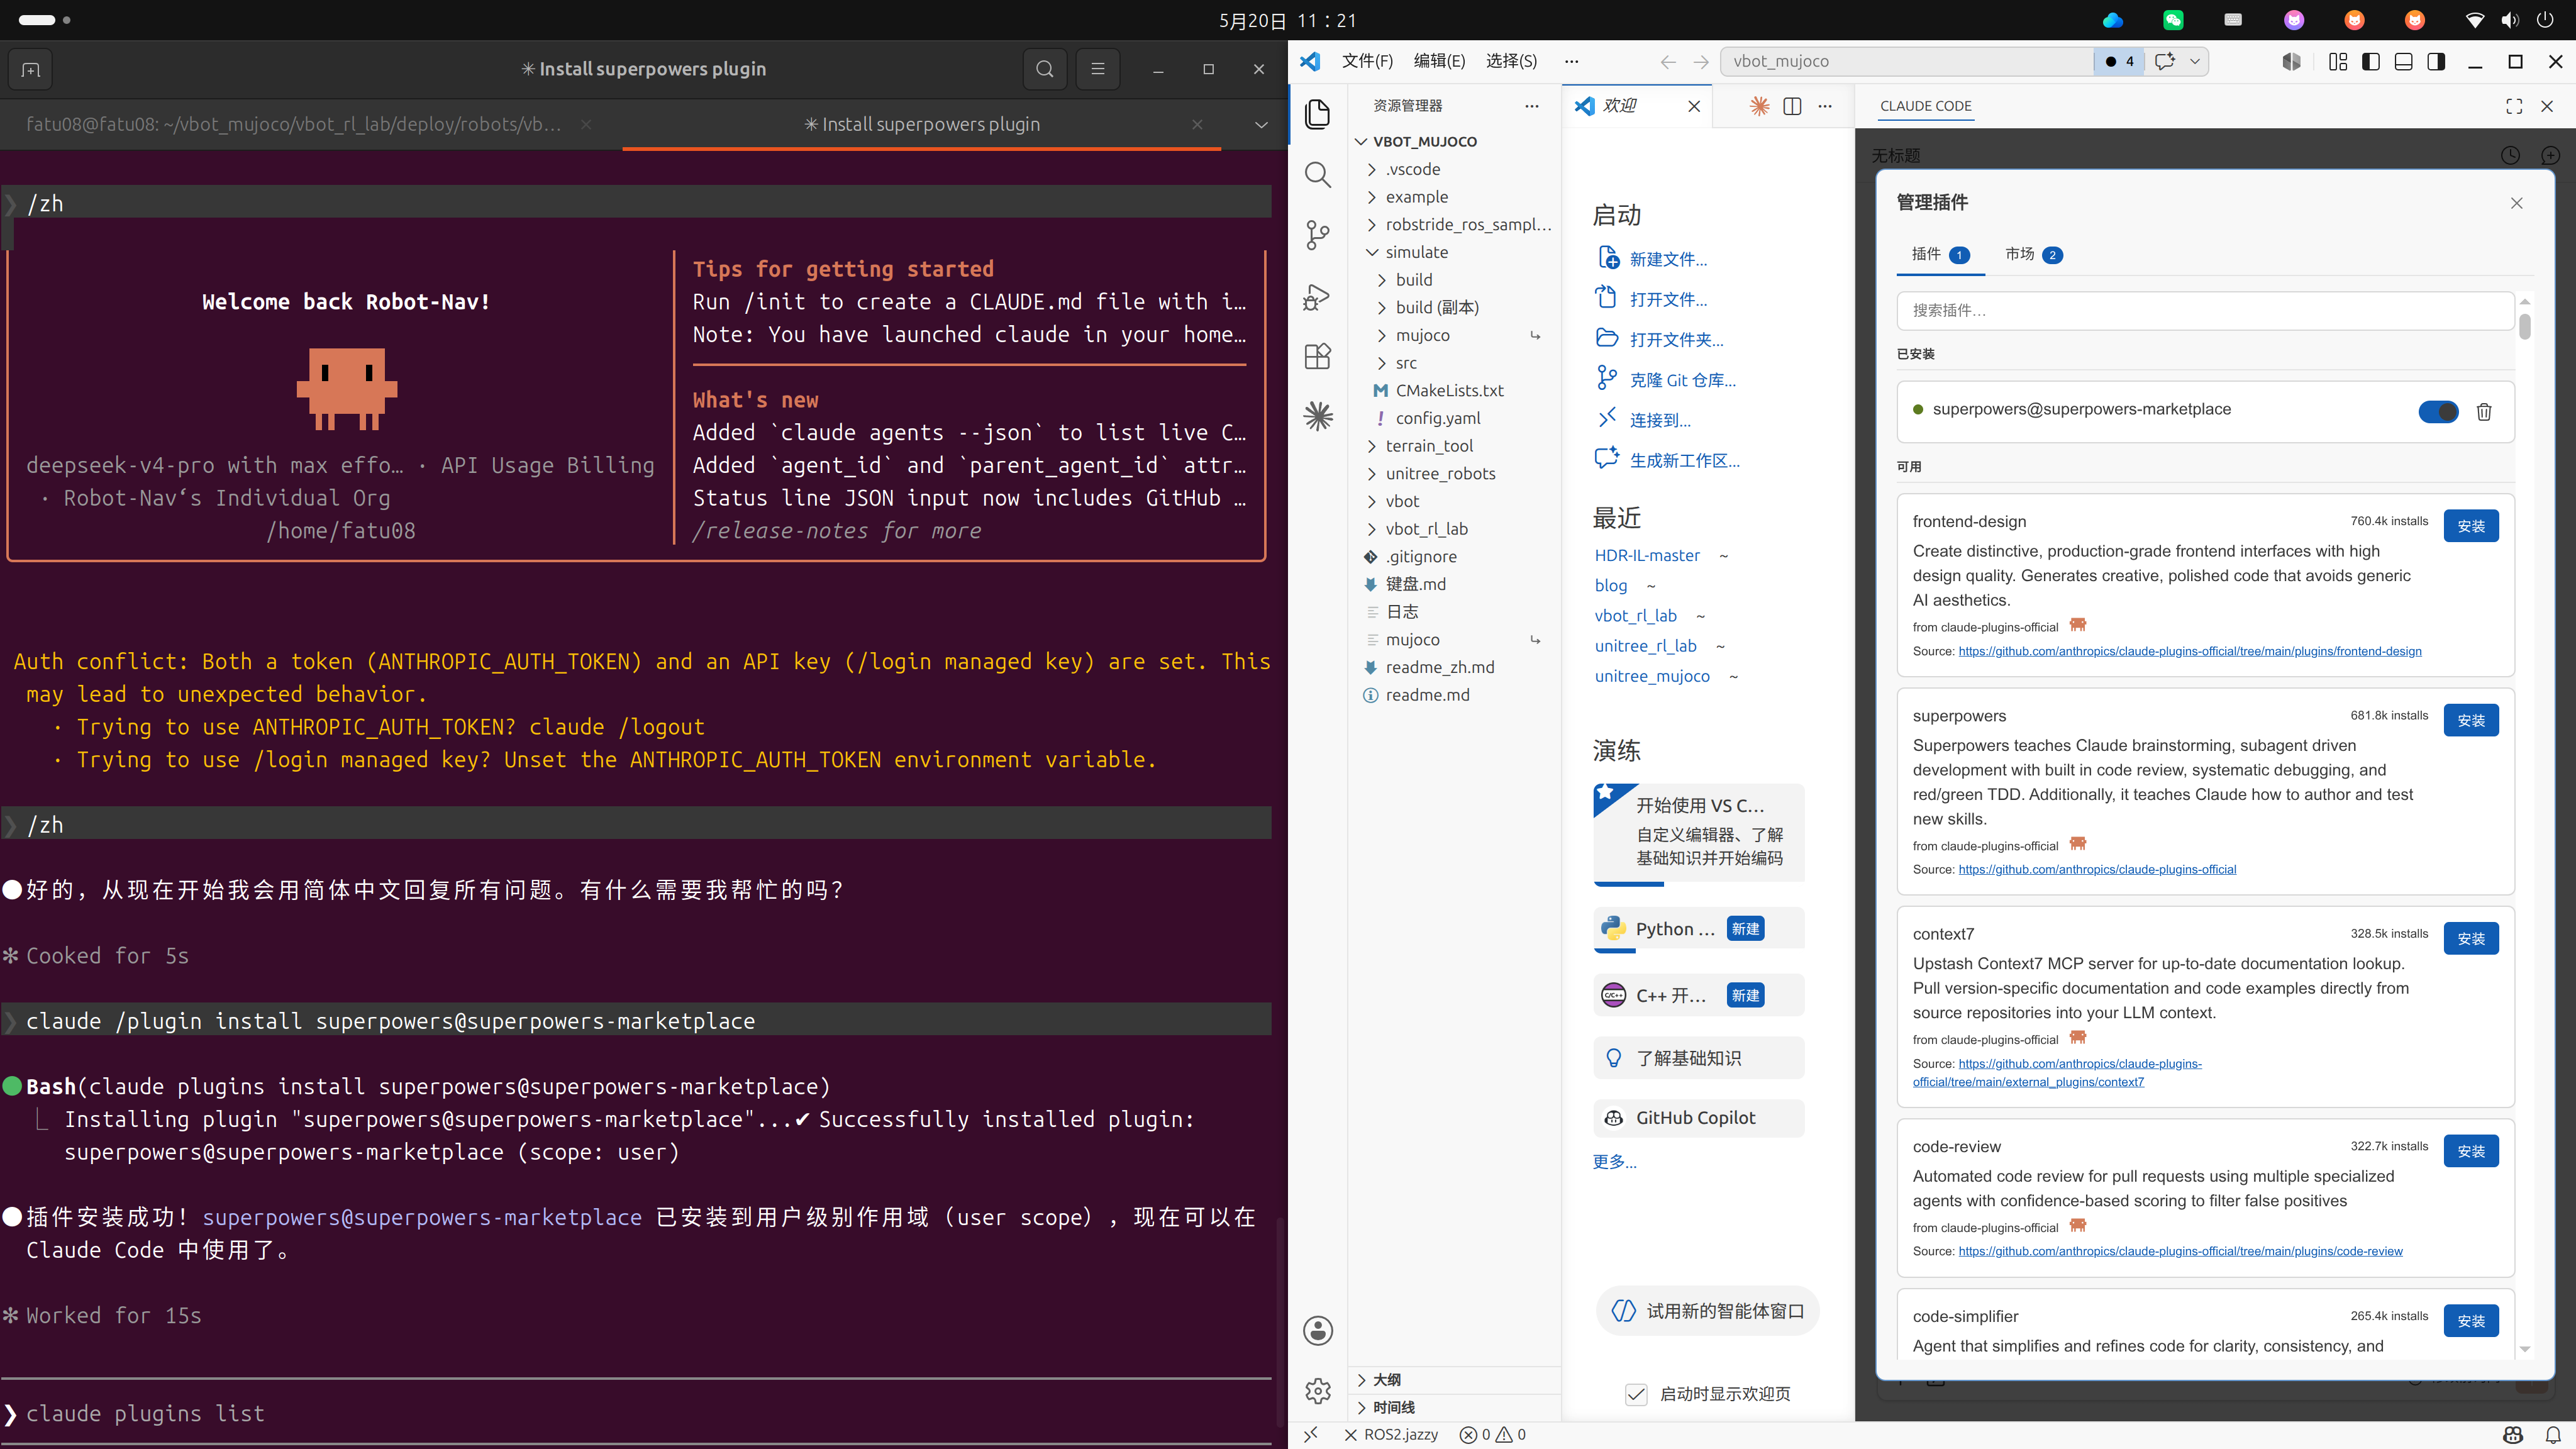
Task: Toggle the secondary side bar layout icon
Action: click(2436, 61)
